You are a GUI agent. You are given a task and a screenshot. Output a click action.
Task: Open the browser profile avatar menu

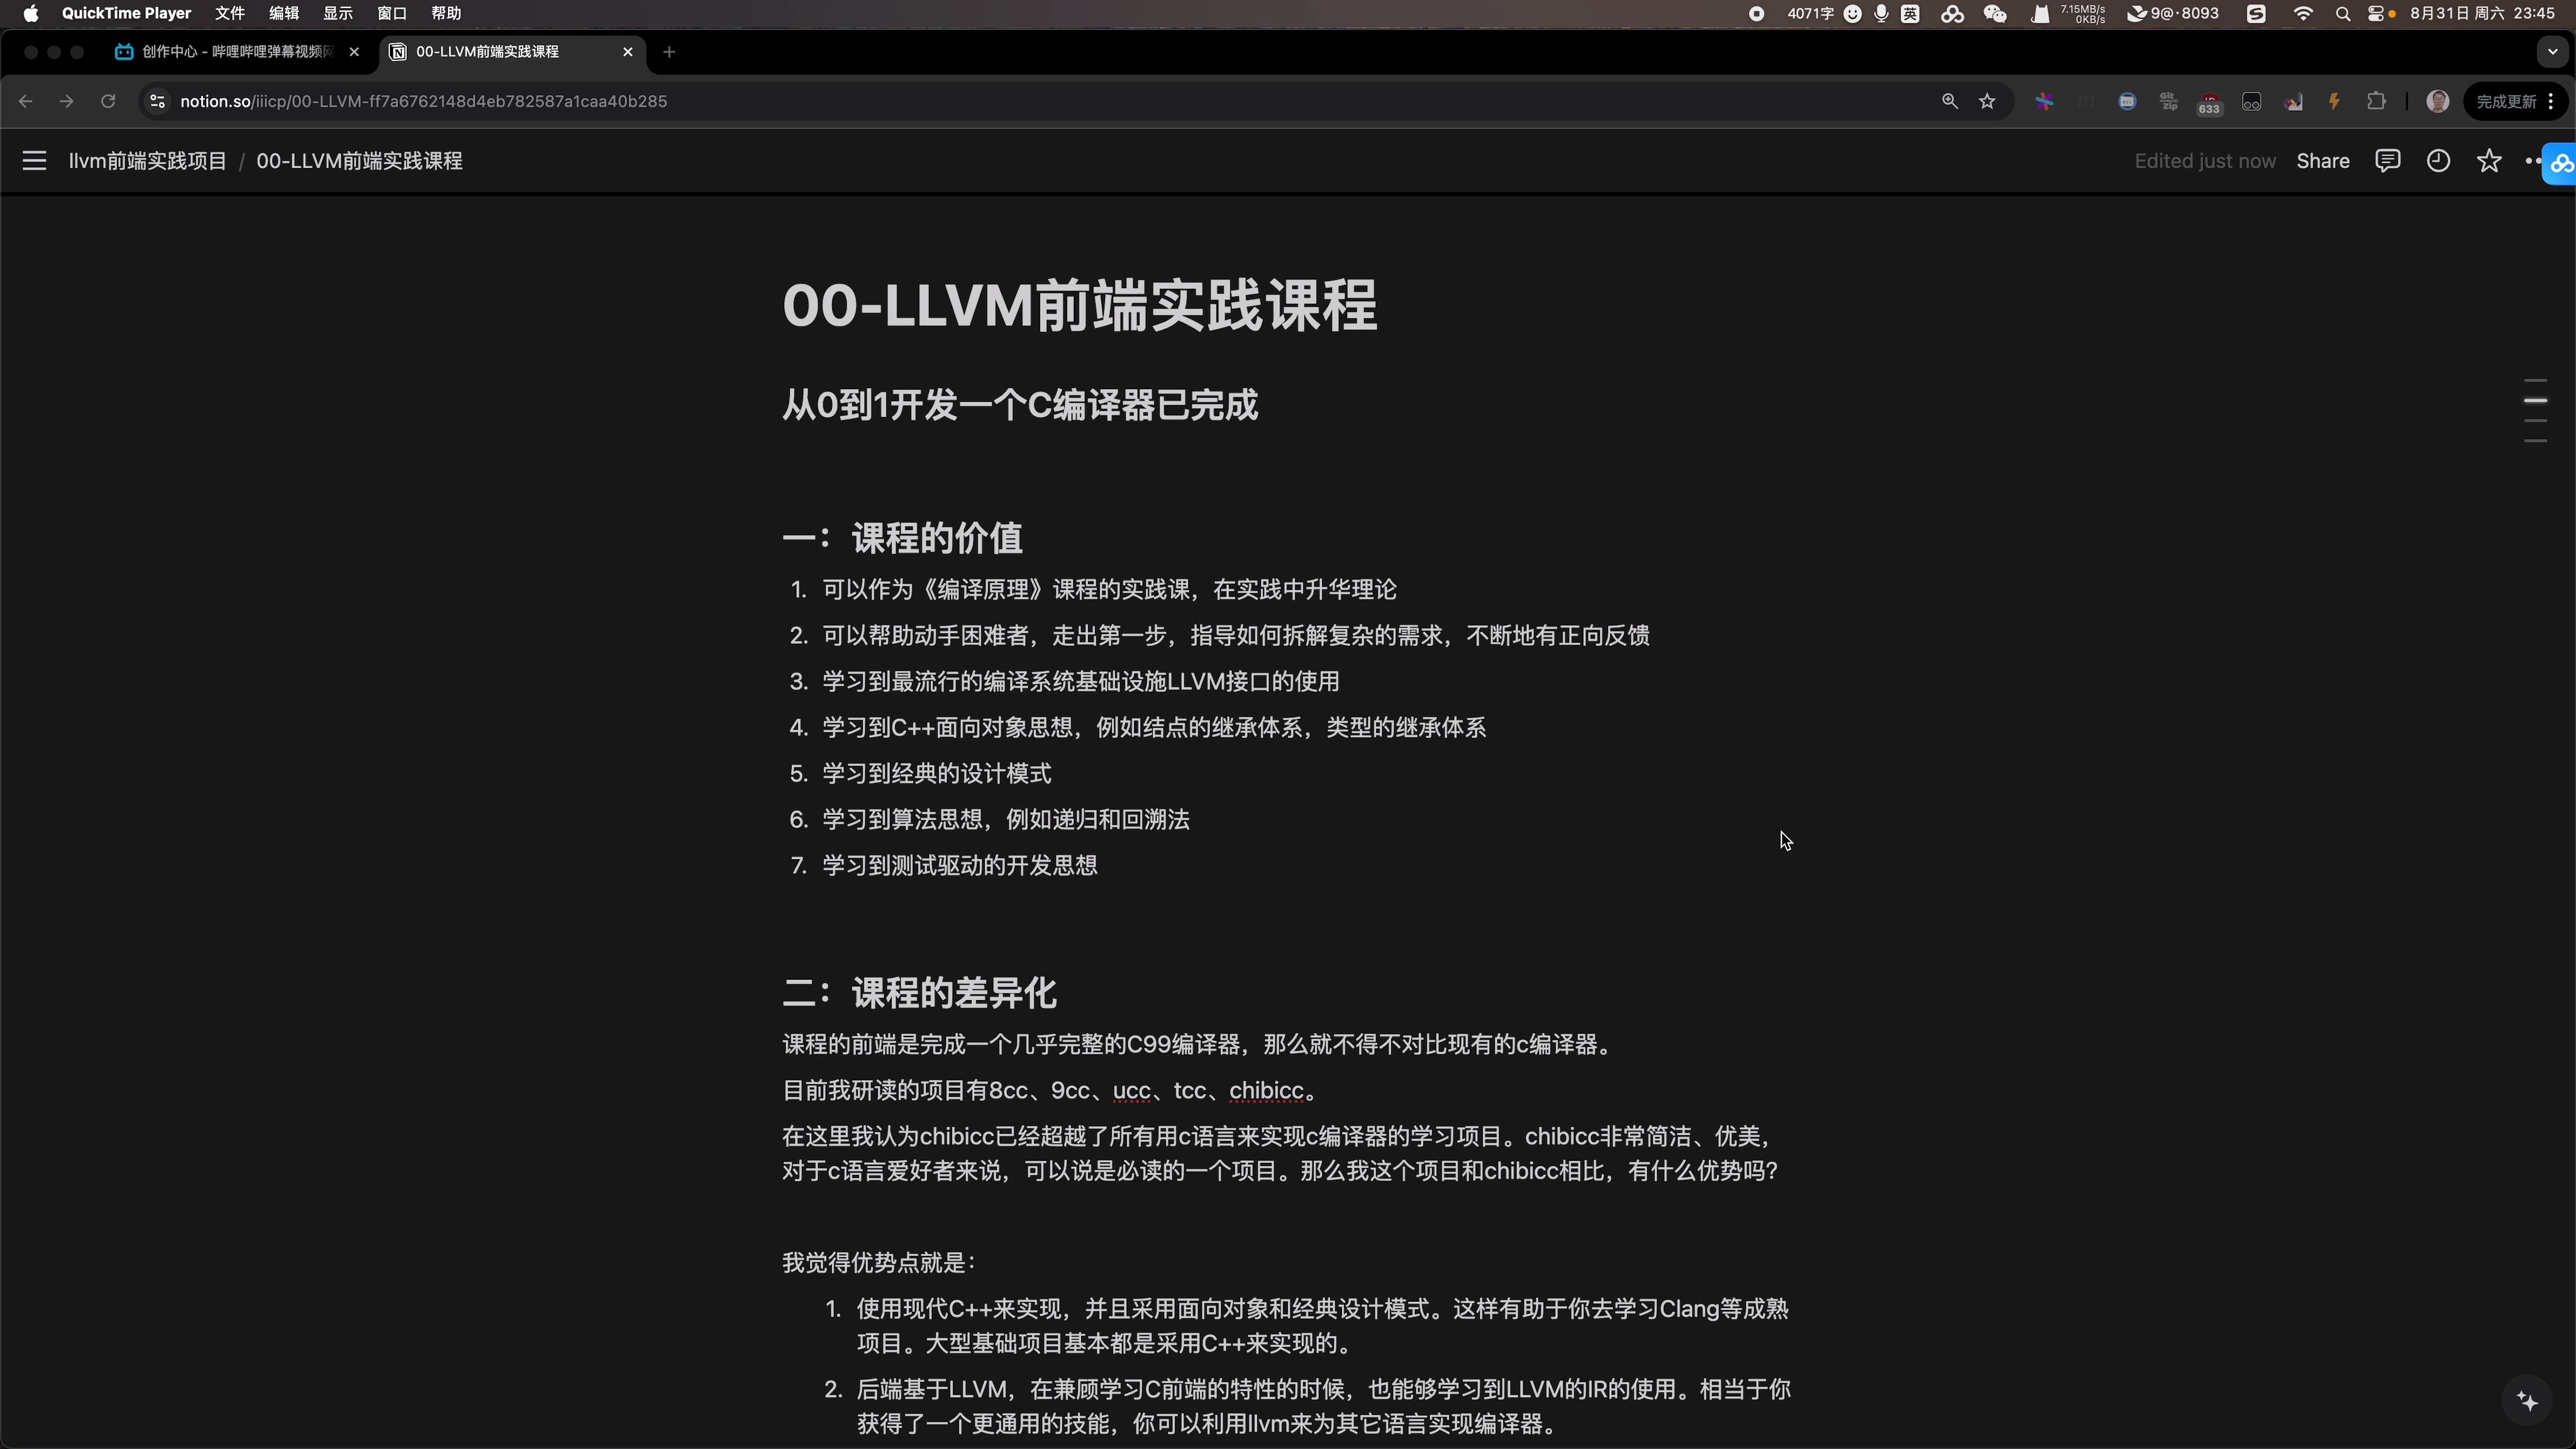(2438, 101)
